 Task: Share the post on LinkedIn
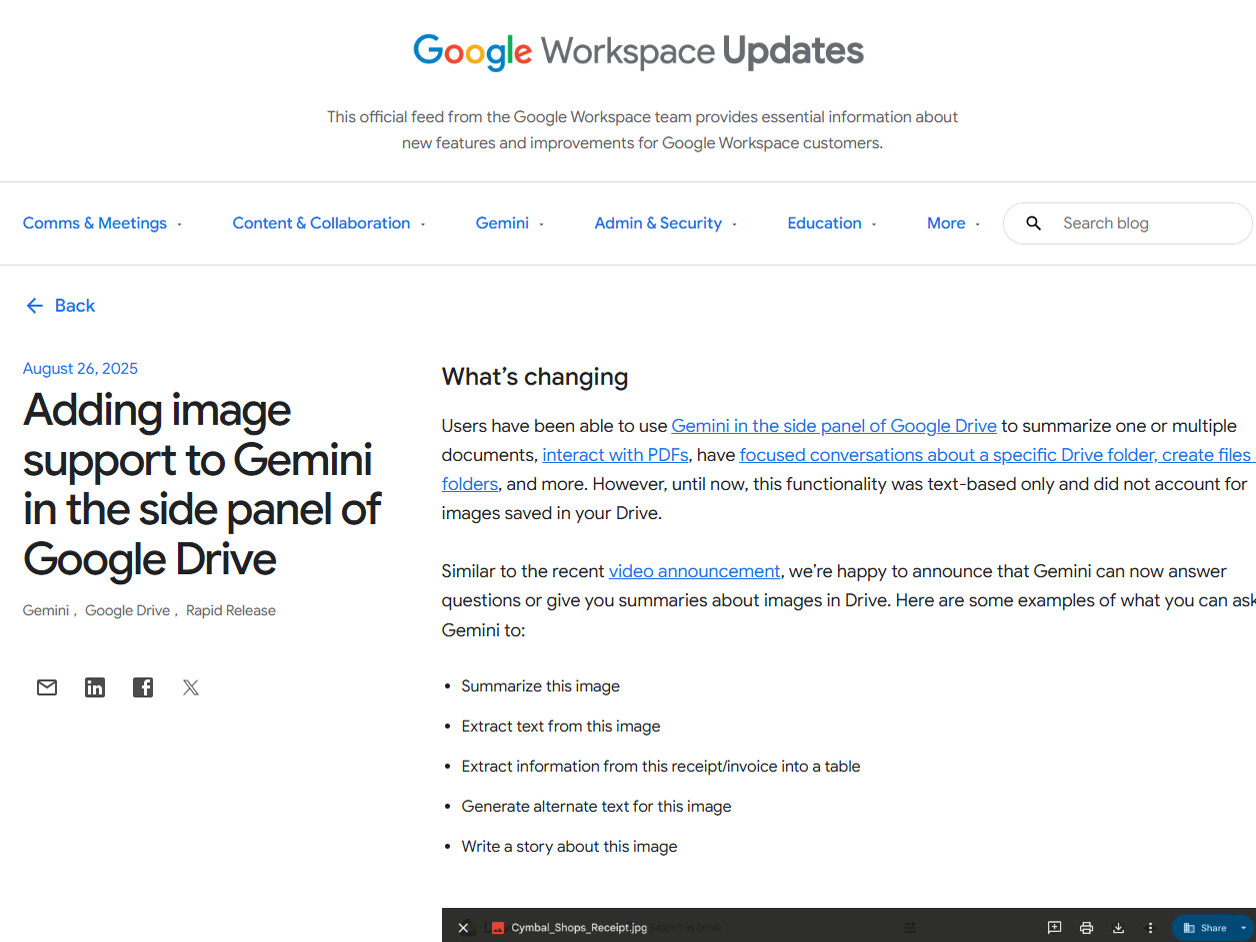tap(94, 687)
